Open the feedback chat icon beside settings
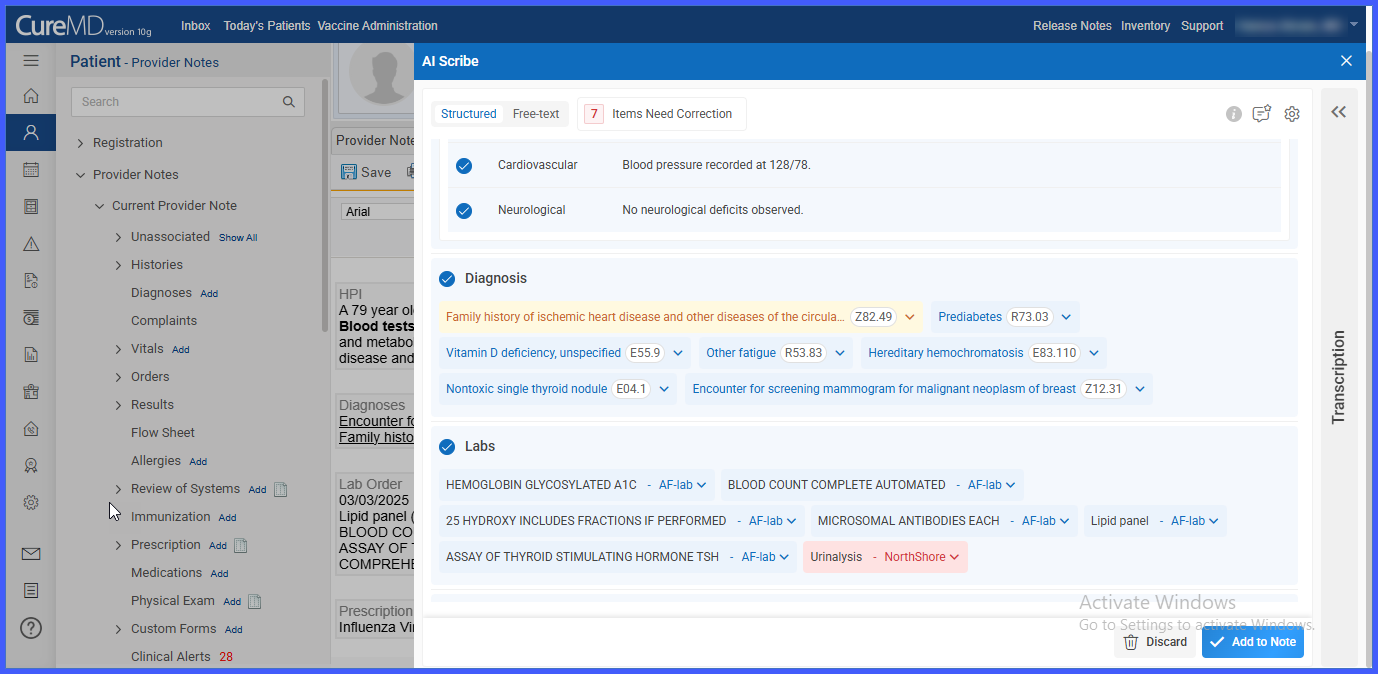This screenshot has width=1378, height=674. pos(1262,114)
